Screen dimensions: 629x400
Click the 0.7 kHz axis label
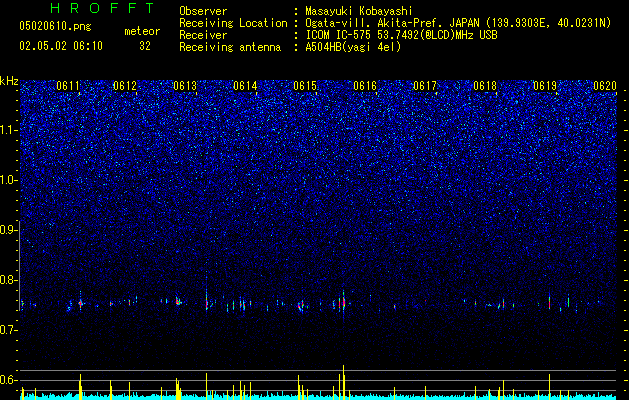tap(8, 330)
